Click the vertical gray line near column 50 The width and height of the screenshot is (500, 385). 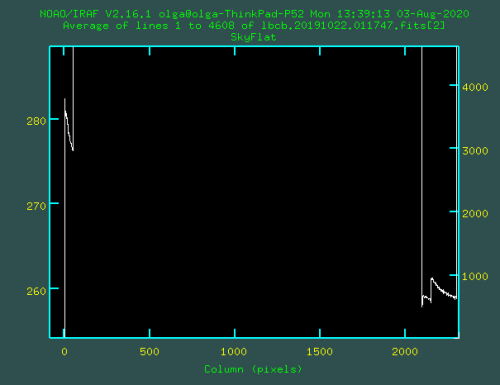[73, 97]
